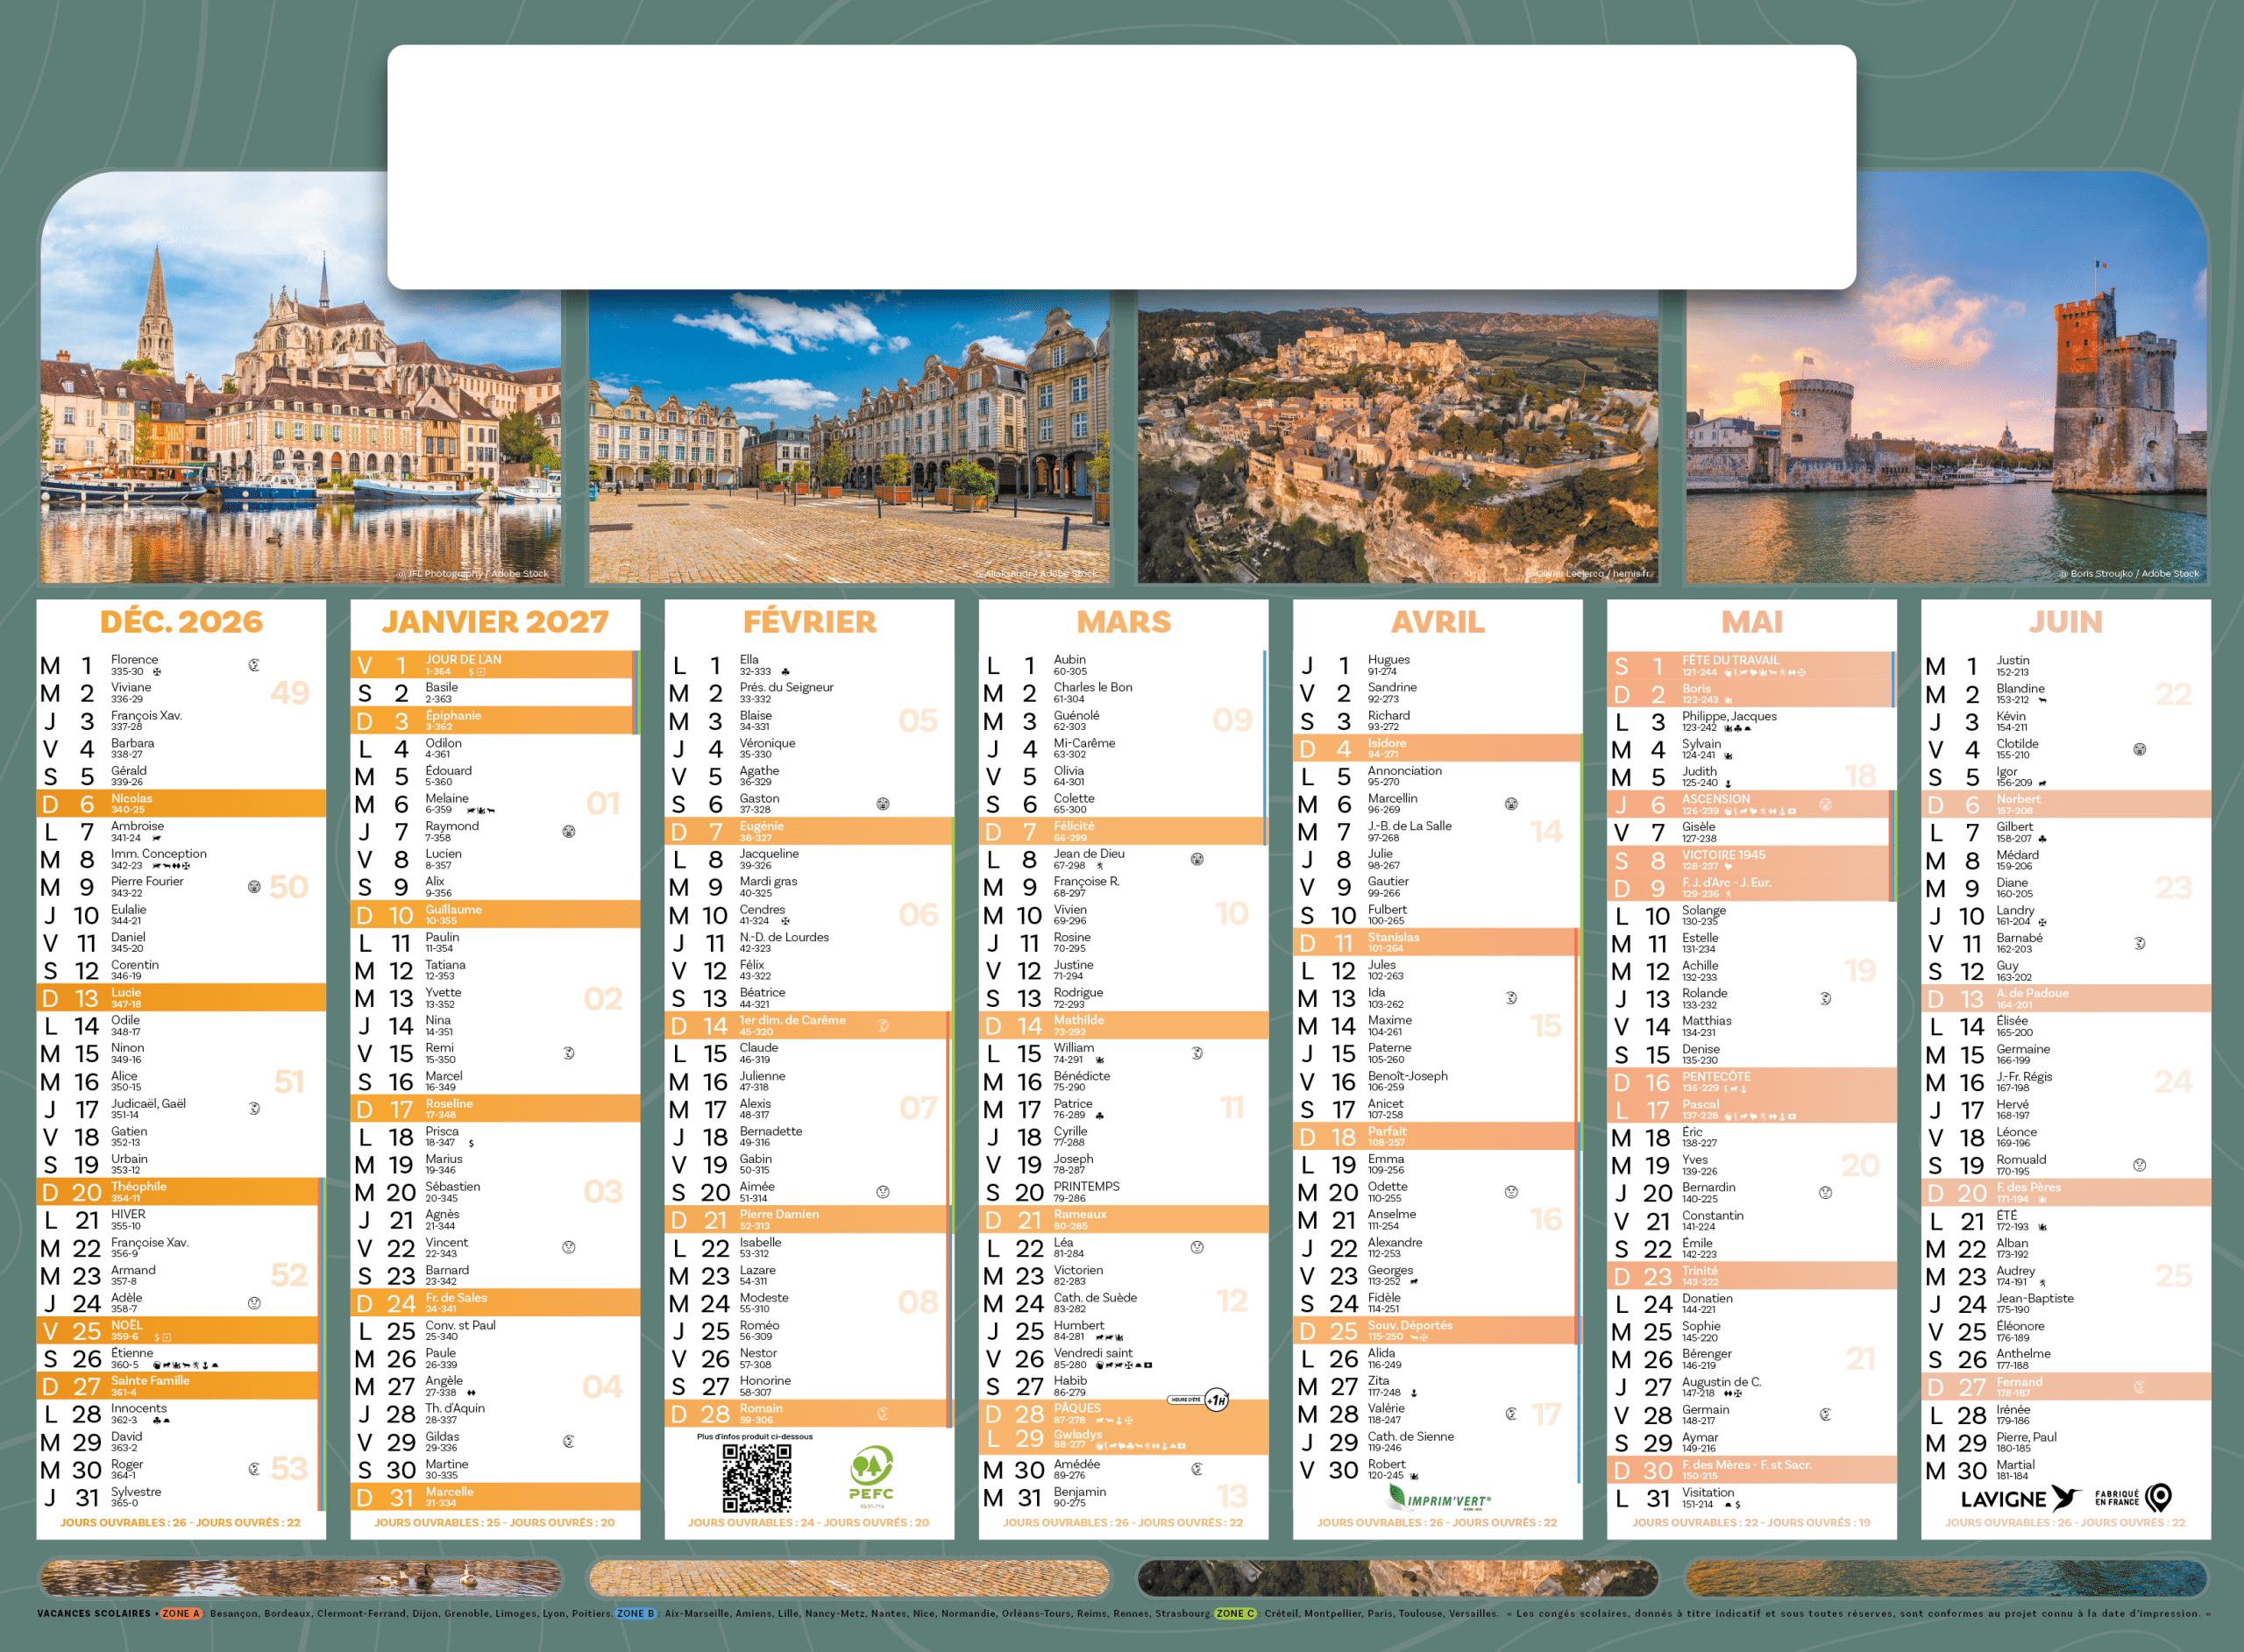Select the ZONE C green label
The image size is (2244, 1652).
[1235, 1613]
